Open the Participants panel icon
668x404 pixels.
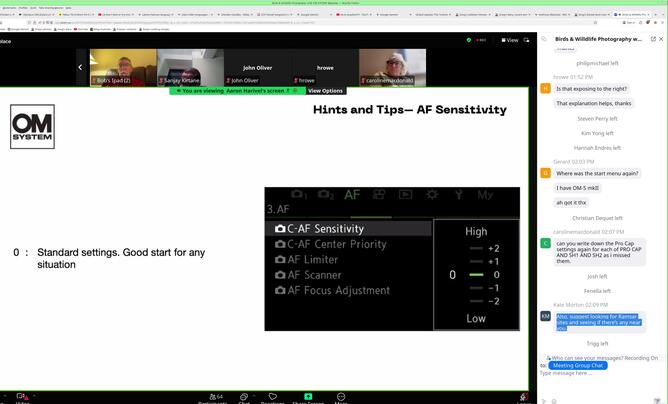tap(213, 397)
